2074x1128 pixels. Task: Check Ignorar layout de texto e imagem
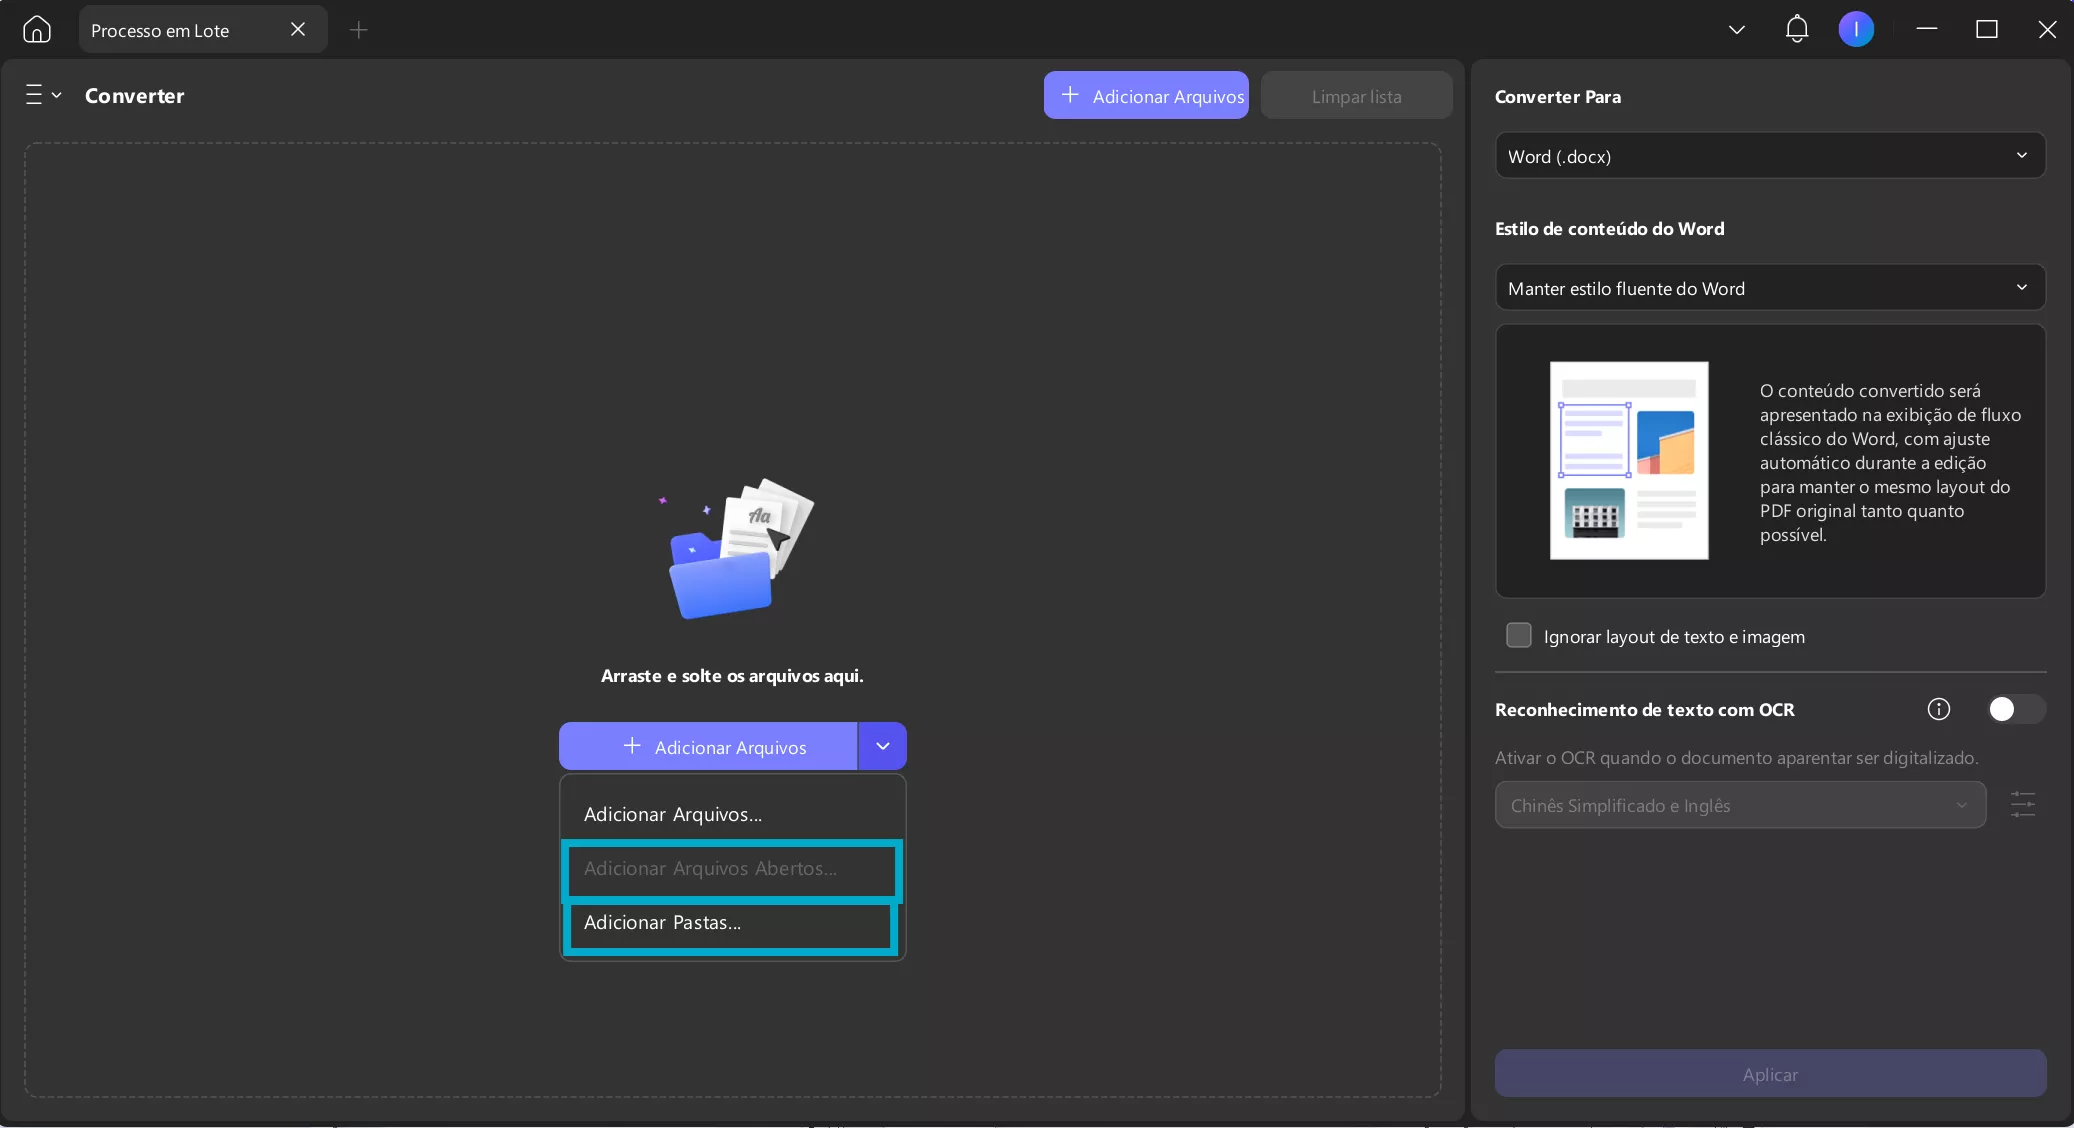pos(1518,636)
